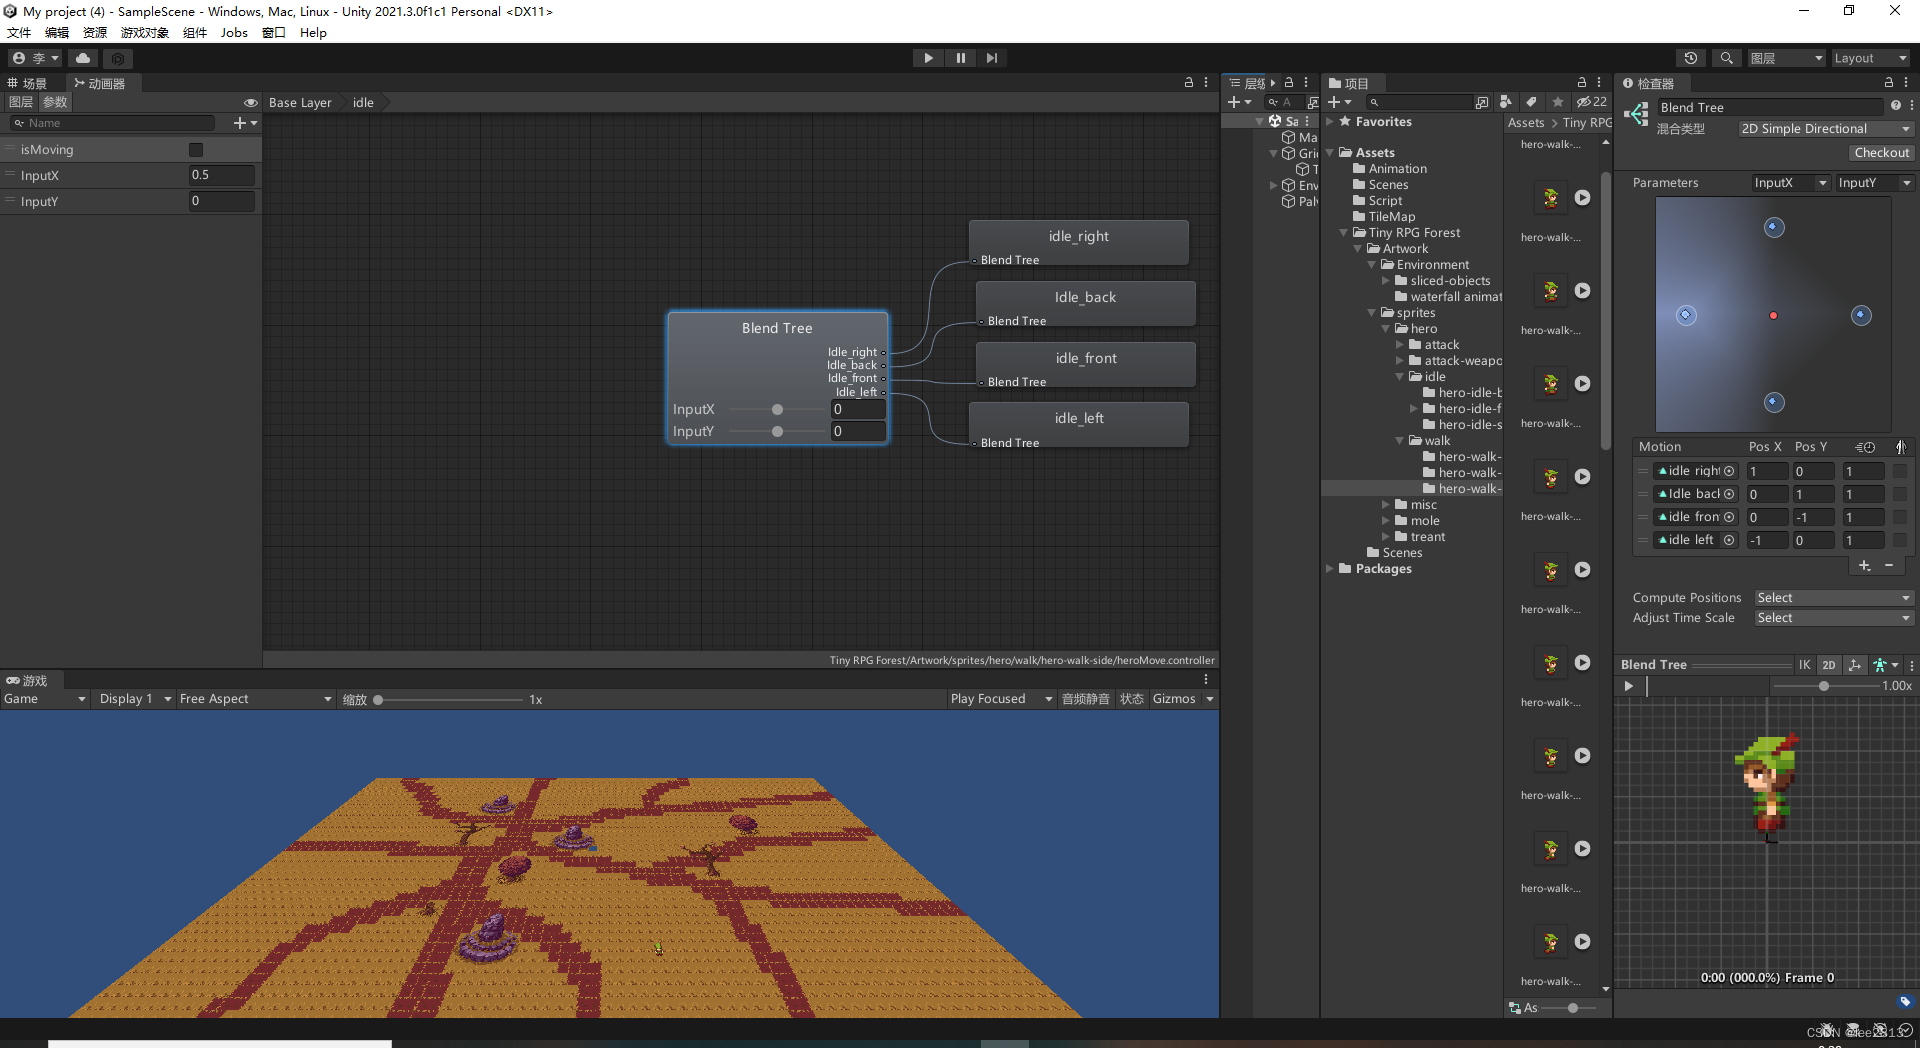Open the 文件 menu
Viewport: 1920px width, 1048px height.
19,32
